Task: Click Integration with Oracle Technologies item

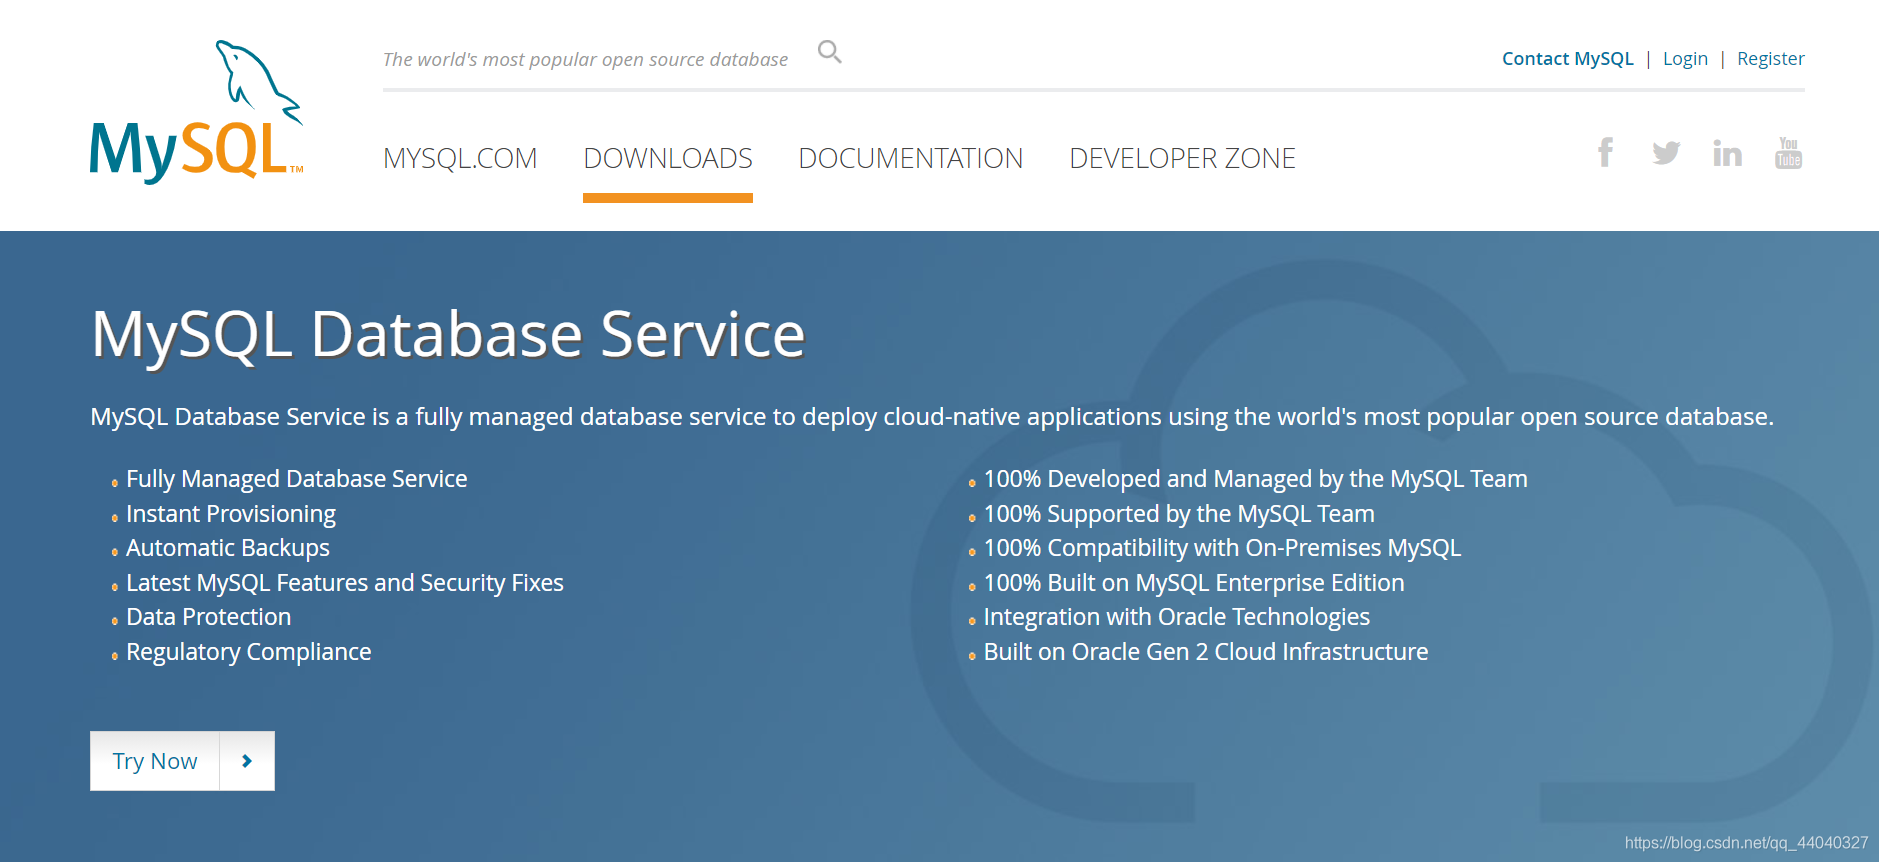Action: tap(1176, 617)
